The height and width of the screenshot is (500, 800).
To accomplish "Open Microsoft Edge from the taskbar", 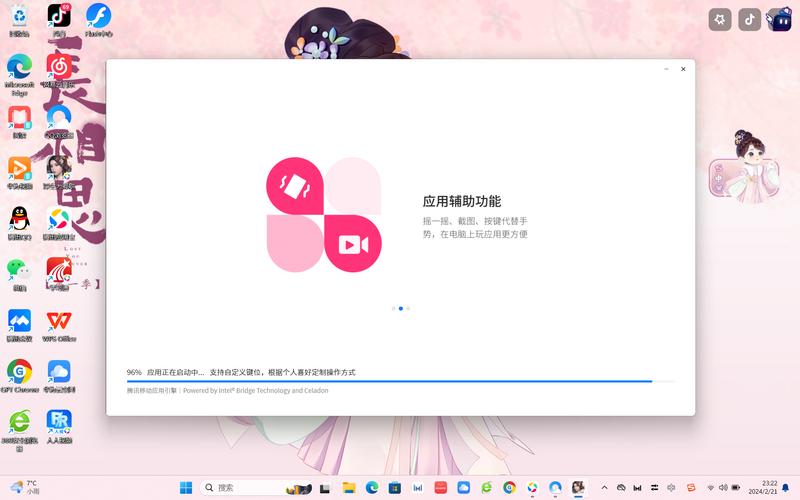I will click(372, 488).
